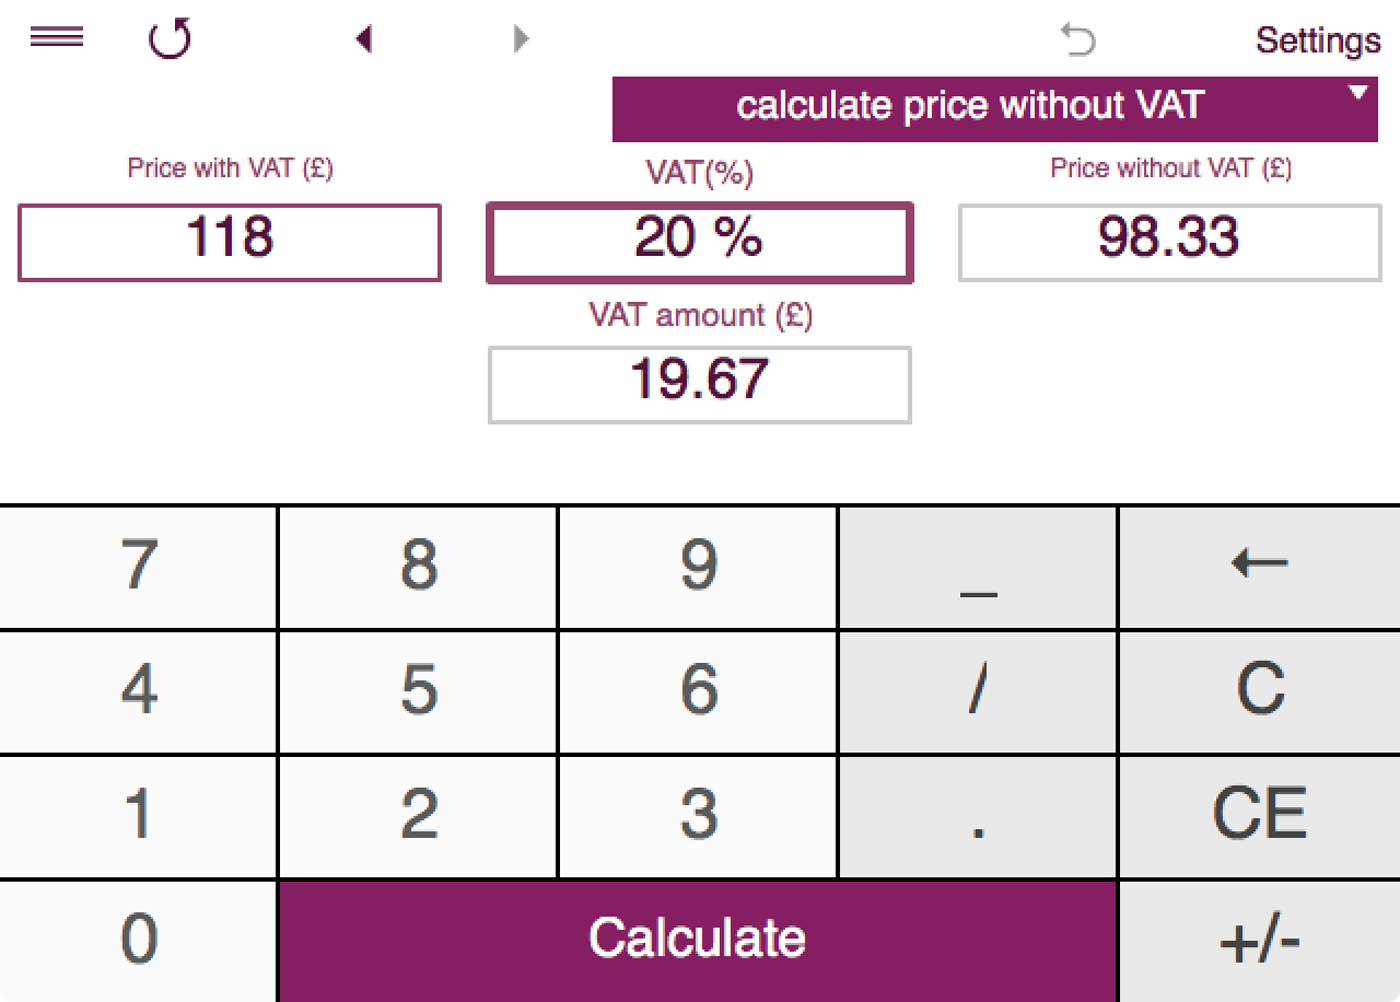The height and width of the screenshot is (1002, 1400).
Task: Open Settings
Action: (x=1317, y=40)
